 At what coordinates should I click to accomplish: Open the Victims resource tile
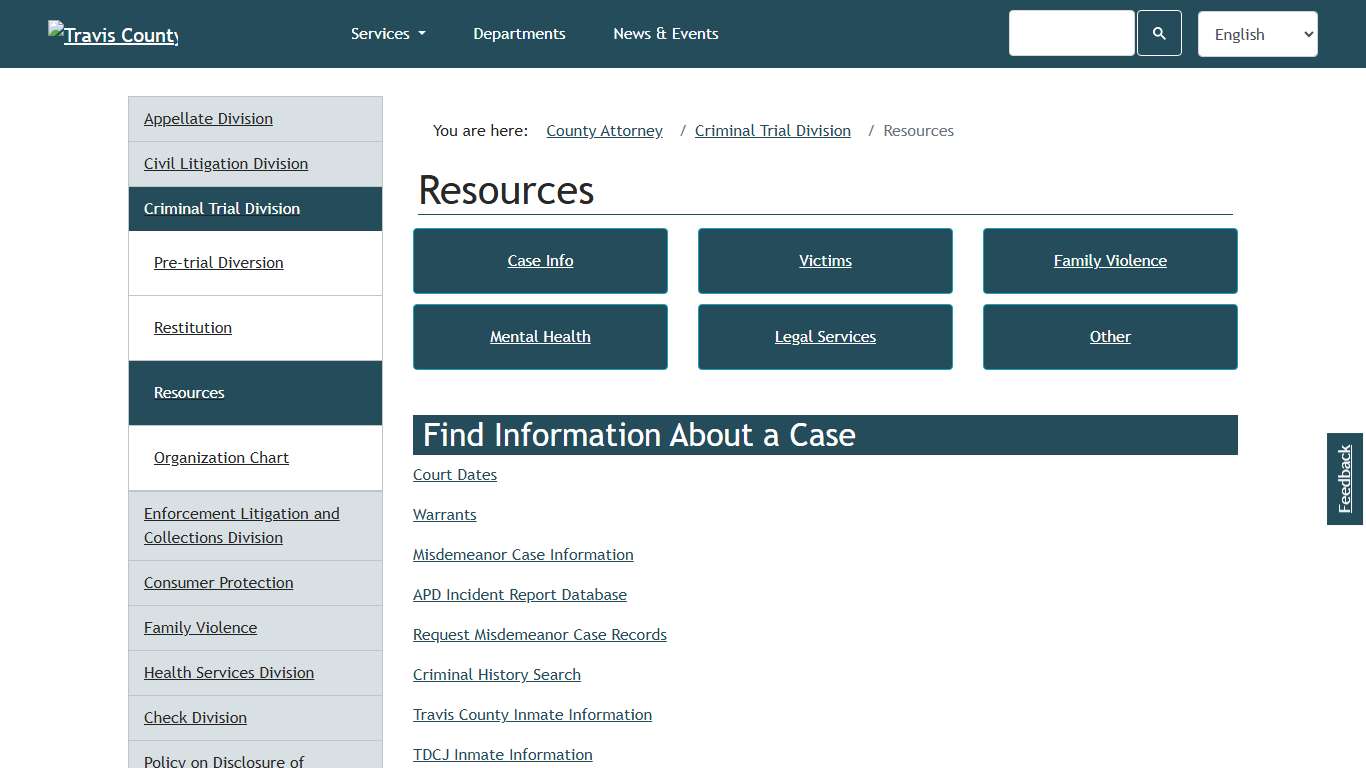click(x=825, y=260)
